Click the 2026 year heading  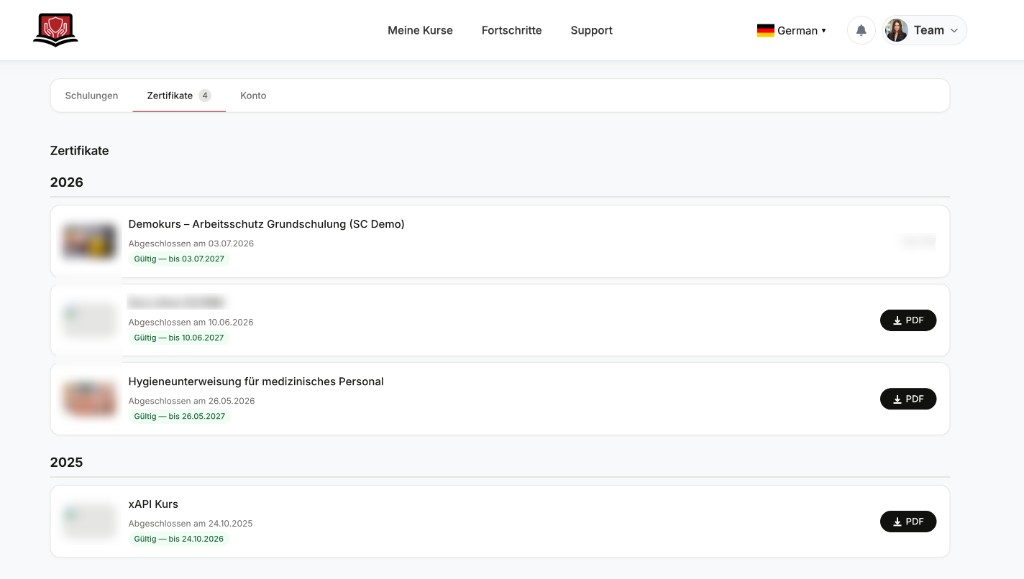click(x=67, y=182)
